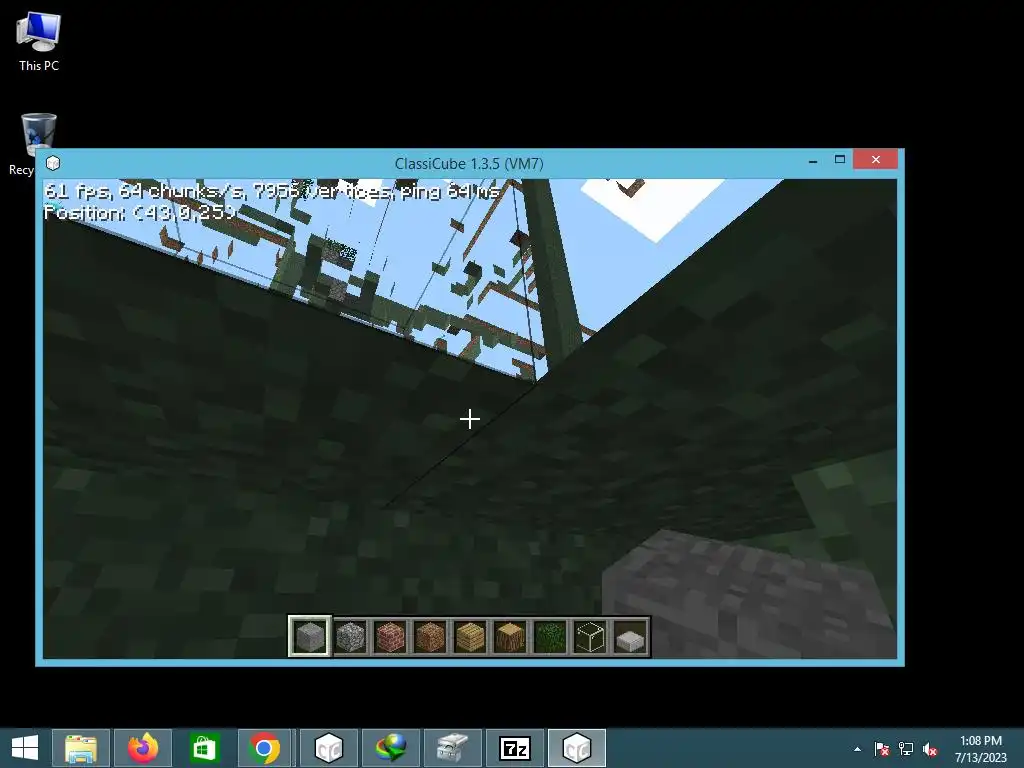Image resolution: width=1024 pixels, height=768 pixels.
Task: Select the dirt block in the hotbar
Action: click(430, 637)
